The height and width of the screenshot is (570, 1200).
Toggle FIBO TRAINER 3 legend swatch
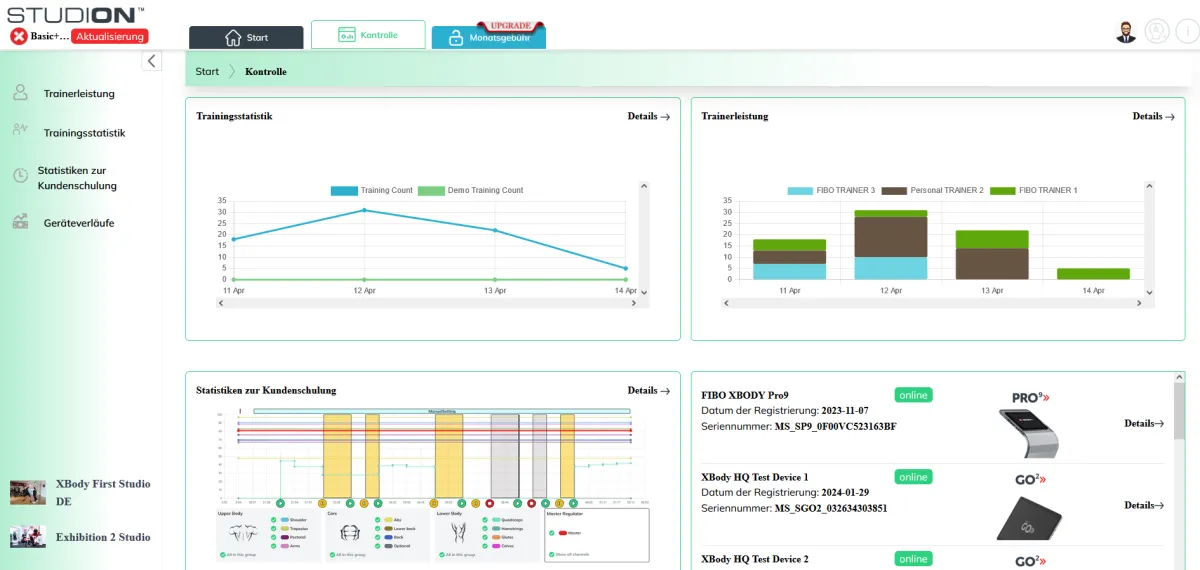pyautogui.click(x=800, y=190)
